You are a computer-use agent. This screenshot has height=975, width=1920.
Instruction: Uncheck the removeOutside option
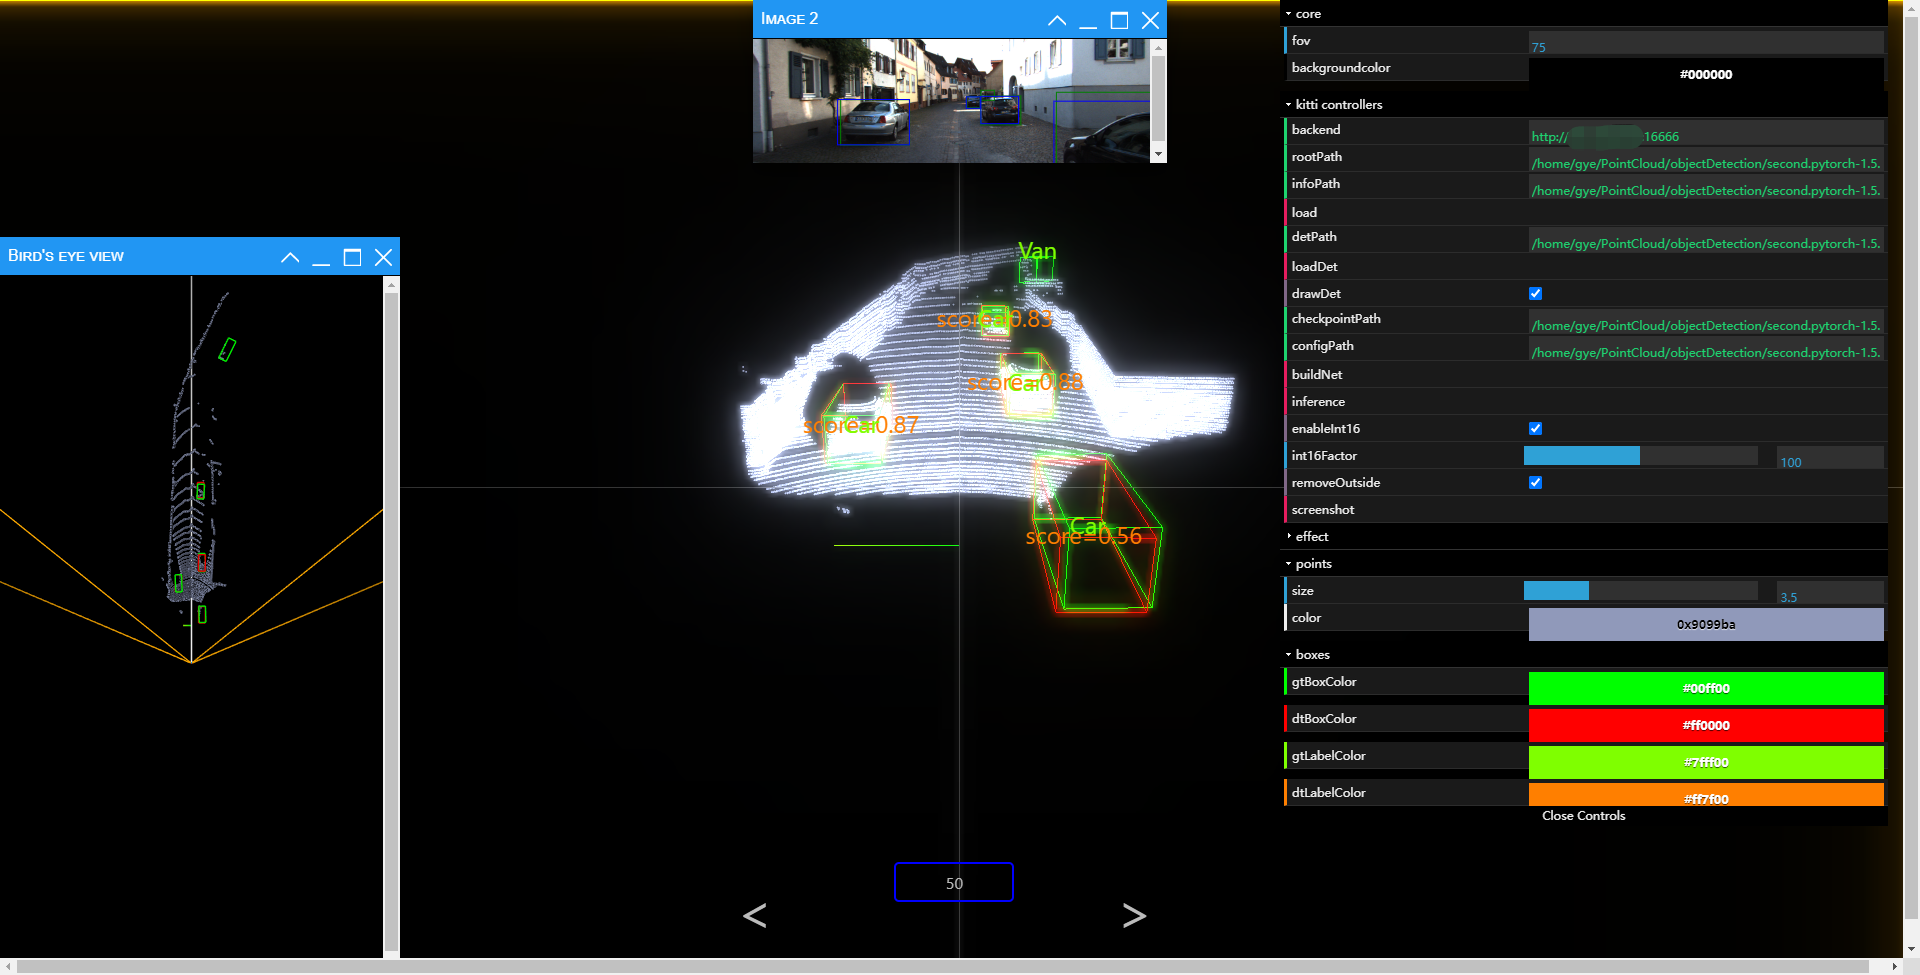click(1536, 482)
